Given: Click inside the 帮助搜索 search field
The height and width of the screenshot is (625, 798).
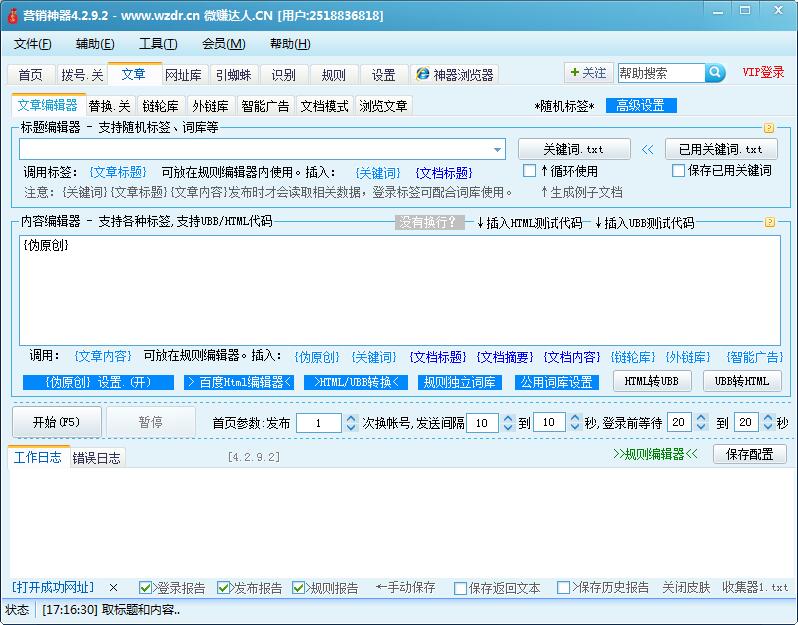Looking at the screenshot, I should (x=660, y=73).
